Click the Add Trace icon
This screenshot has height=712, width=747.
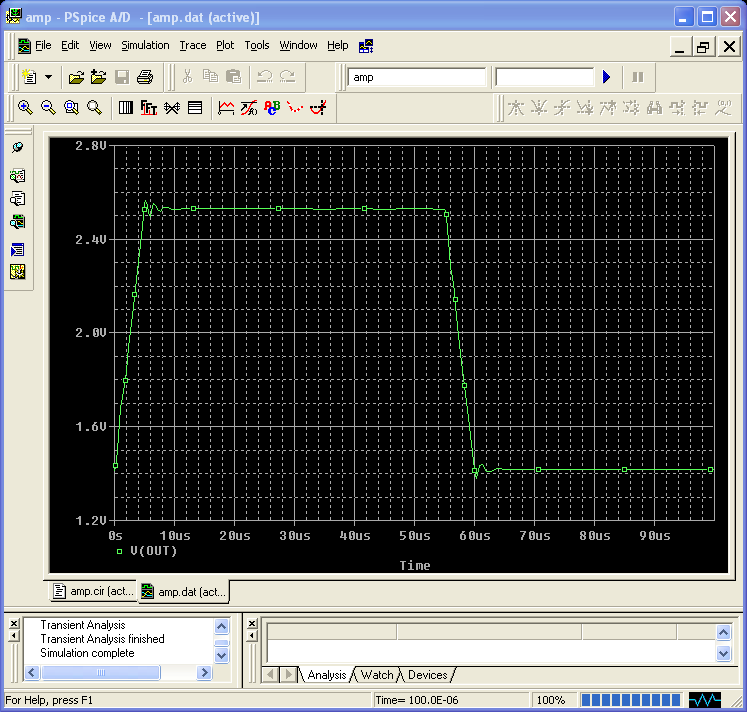[x=226, y=108]
